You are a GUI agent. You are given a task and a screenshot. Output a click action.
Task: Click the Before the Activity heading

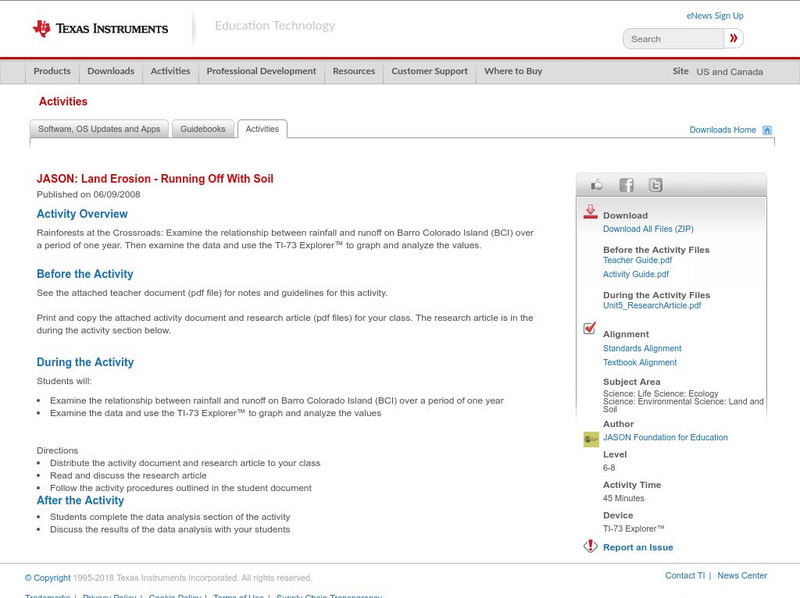pyautogui.click(x=85, y=274)
